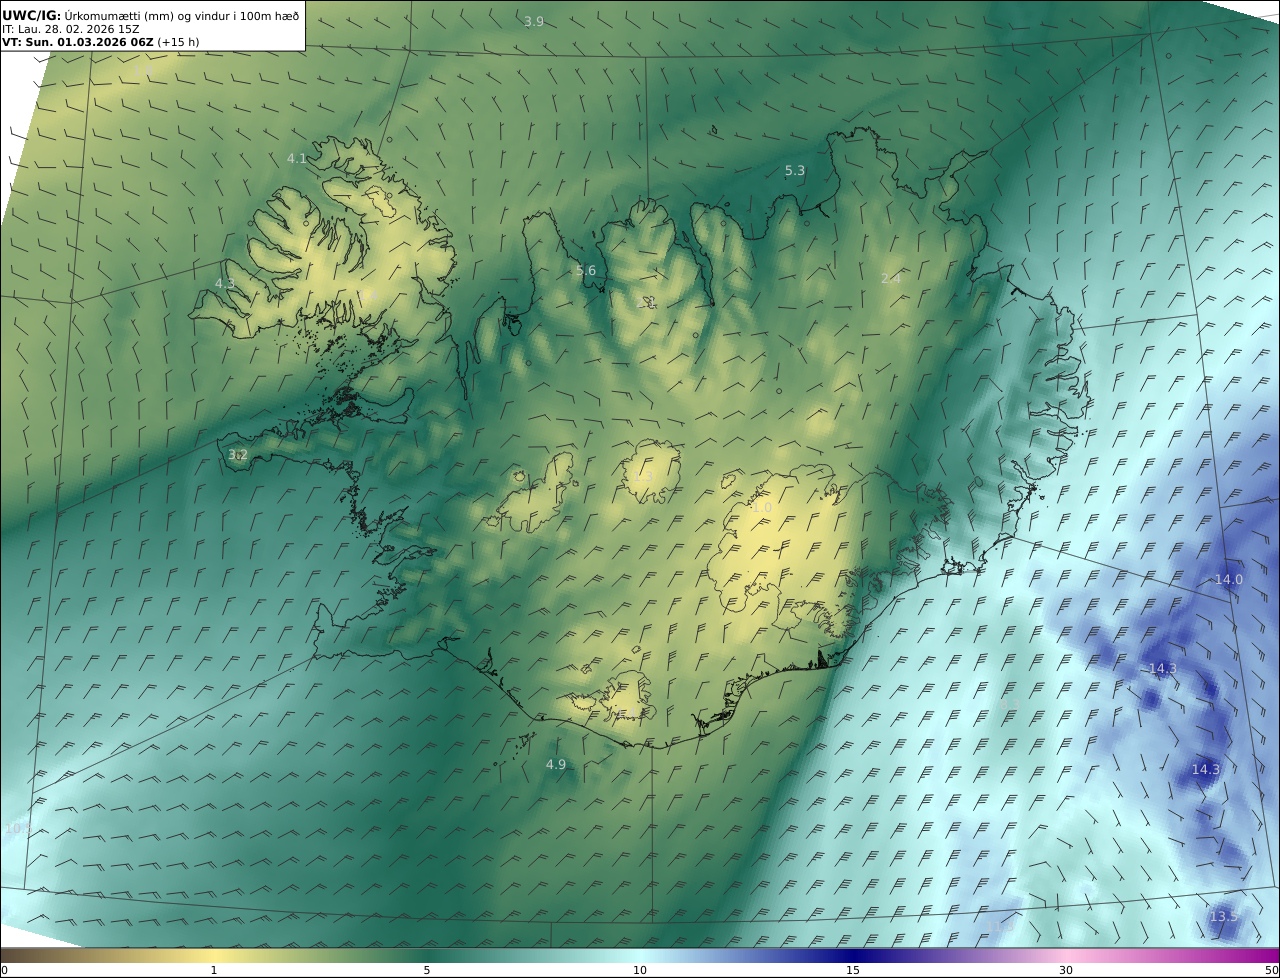This screenshot has width=1280, height=978.
Task: Click the colorbar tick label 10
Action: (x=640, y=970)
